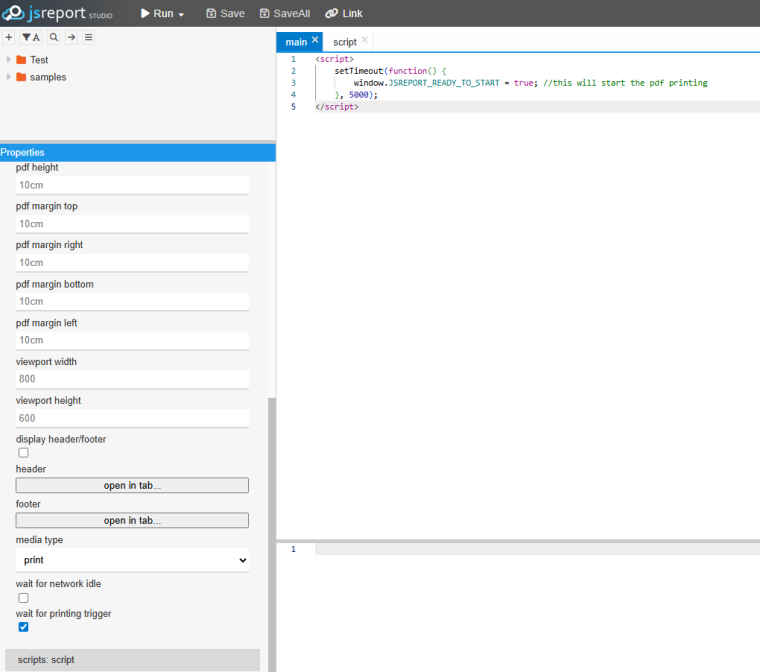This screenshot has height=672, width=760.
Task: Click the viewport width input
Action: click(x=132, y=379)
